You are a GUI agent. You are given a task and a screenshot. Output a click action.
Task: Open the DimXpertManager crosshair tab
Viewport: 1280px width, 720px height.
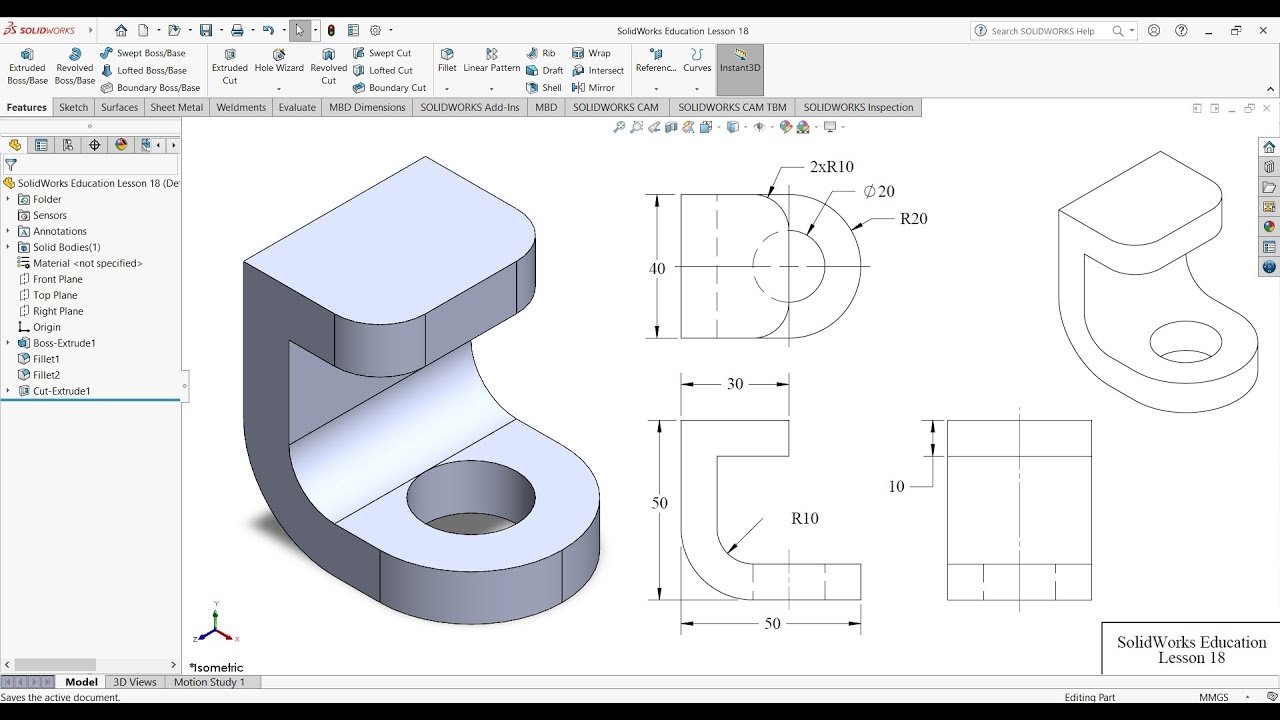95,145
